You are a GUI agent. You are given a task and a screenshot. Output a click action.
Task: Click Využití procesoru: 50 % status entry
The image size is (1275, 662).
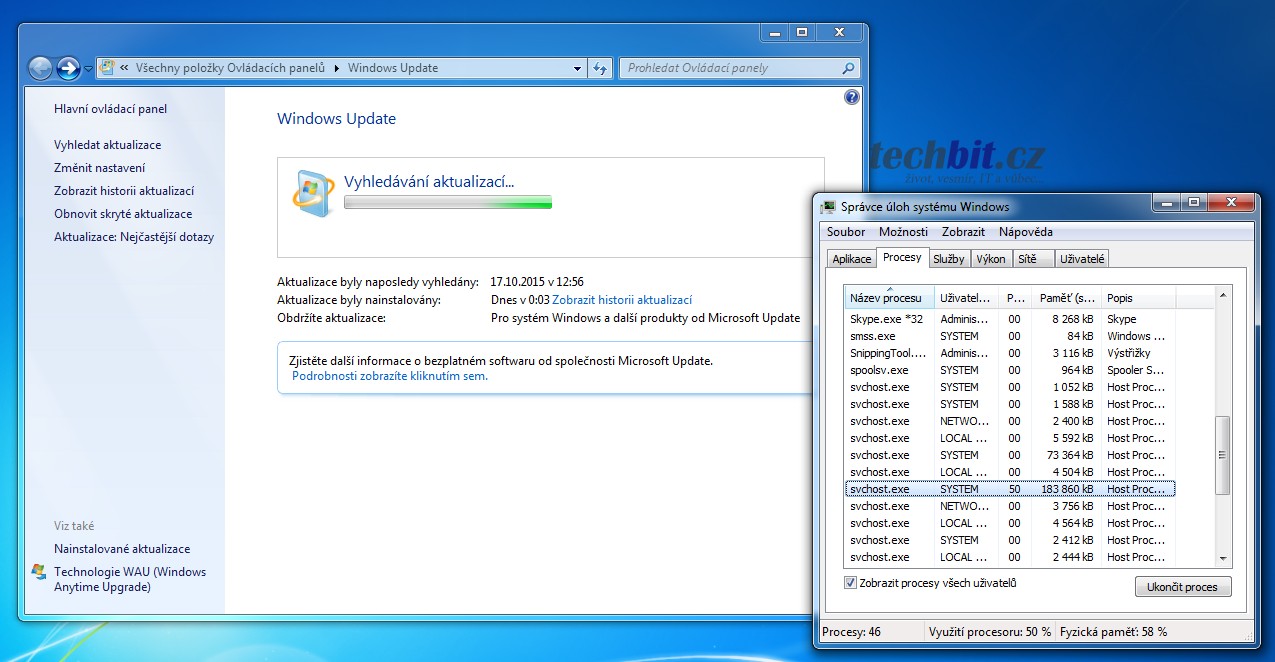tap(990, 632)
